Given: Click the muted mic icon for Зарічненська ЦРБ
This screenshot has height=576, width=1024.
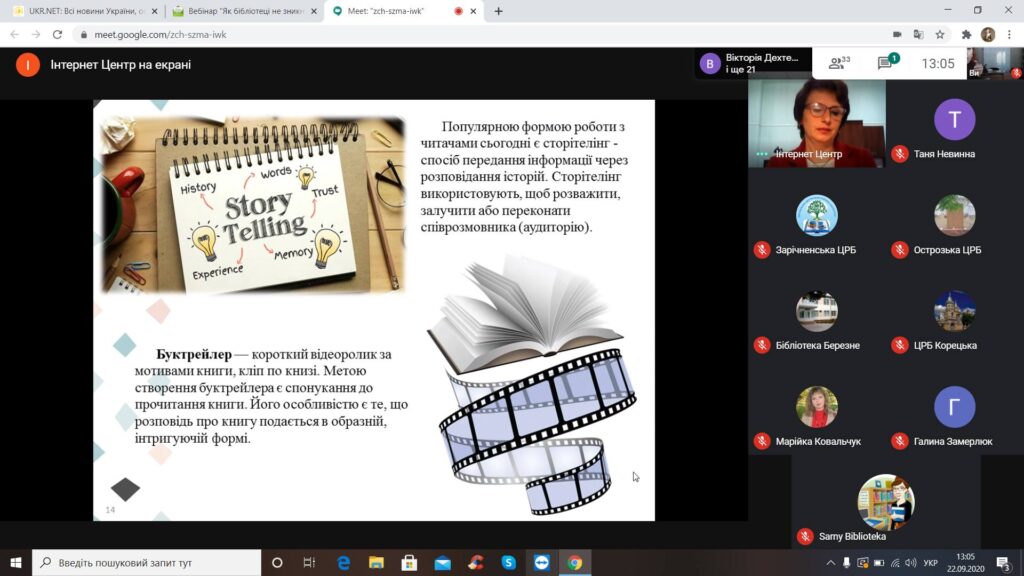Looking at the screenshot, I should pos(761,250).
